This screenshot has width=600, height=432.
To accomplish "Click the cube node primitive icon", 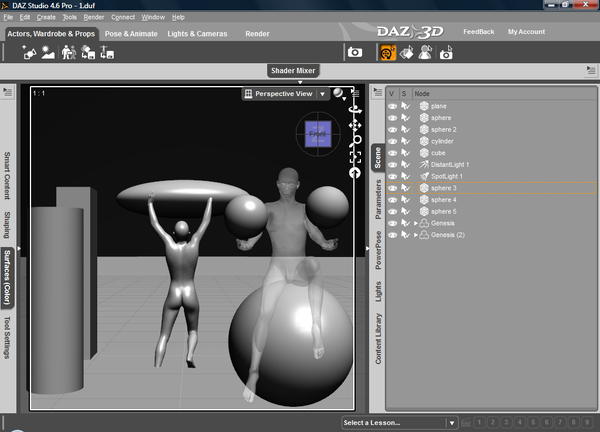I will (x=424, y=153).
